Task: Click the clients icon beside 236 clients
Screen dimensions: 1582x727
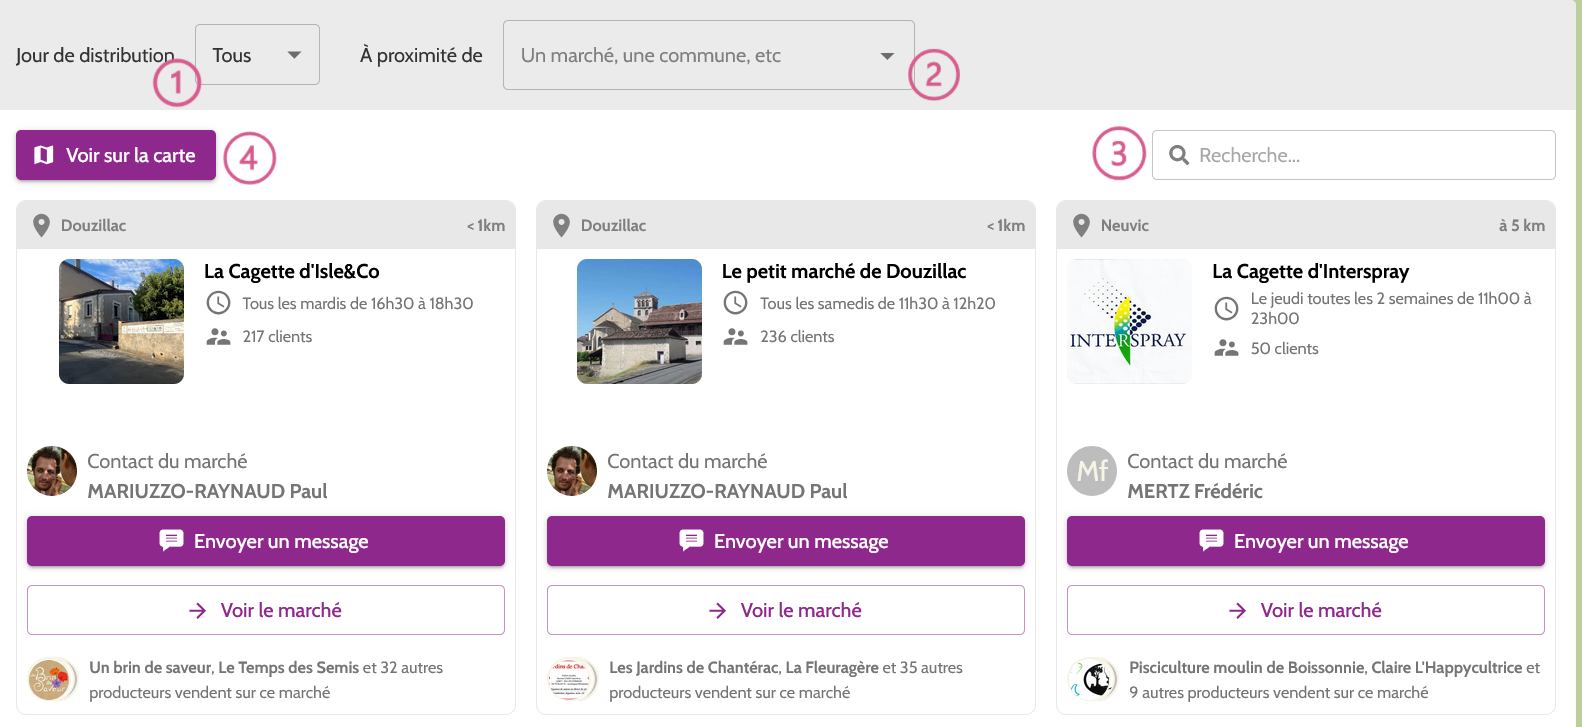Action: (735, 337)
